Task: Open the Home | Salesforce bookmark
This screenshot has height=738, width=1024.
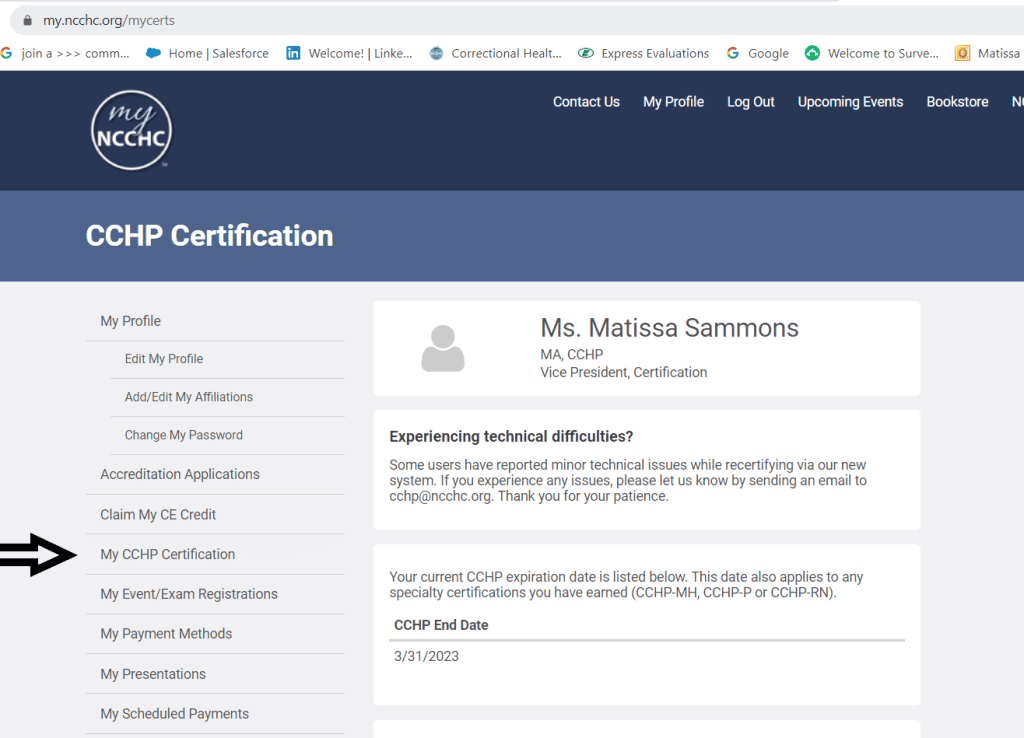Action: 208,54
